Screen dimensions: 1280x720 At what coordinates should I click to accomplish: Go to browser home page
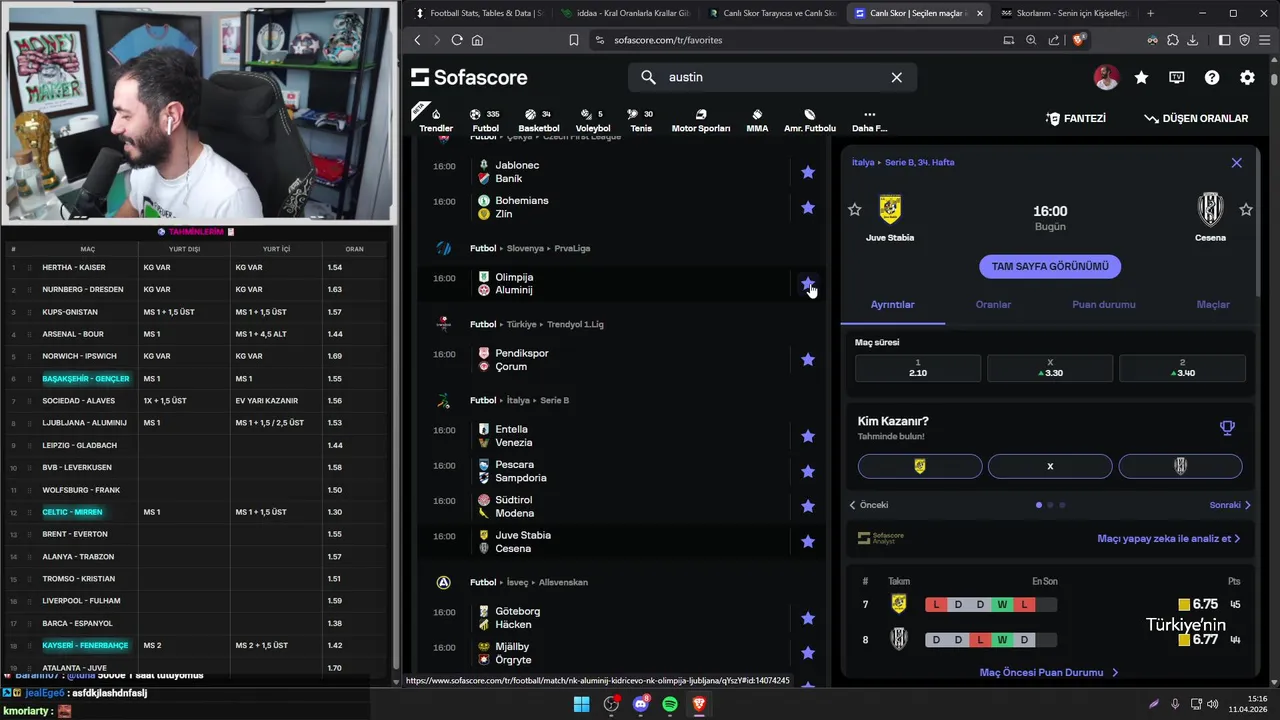[x=477, y=40]
